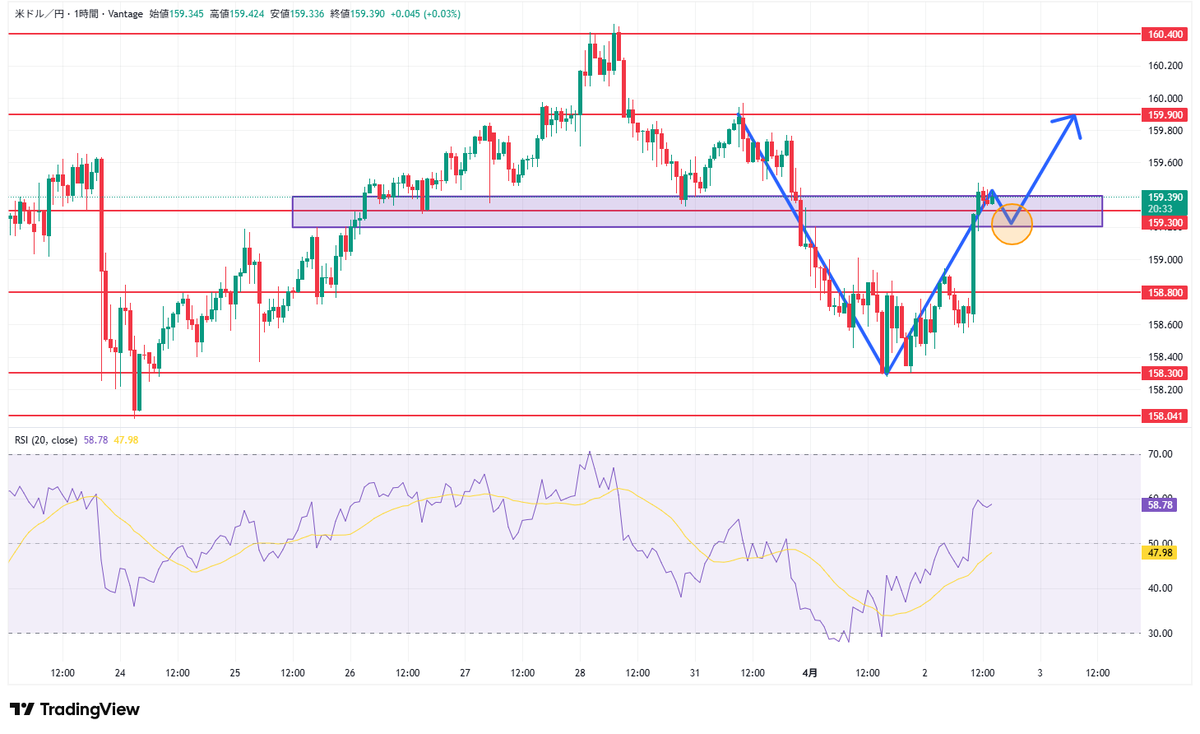
Task: Click the red 158.300 price label
Action: [1164, 373]
